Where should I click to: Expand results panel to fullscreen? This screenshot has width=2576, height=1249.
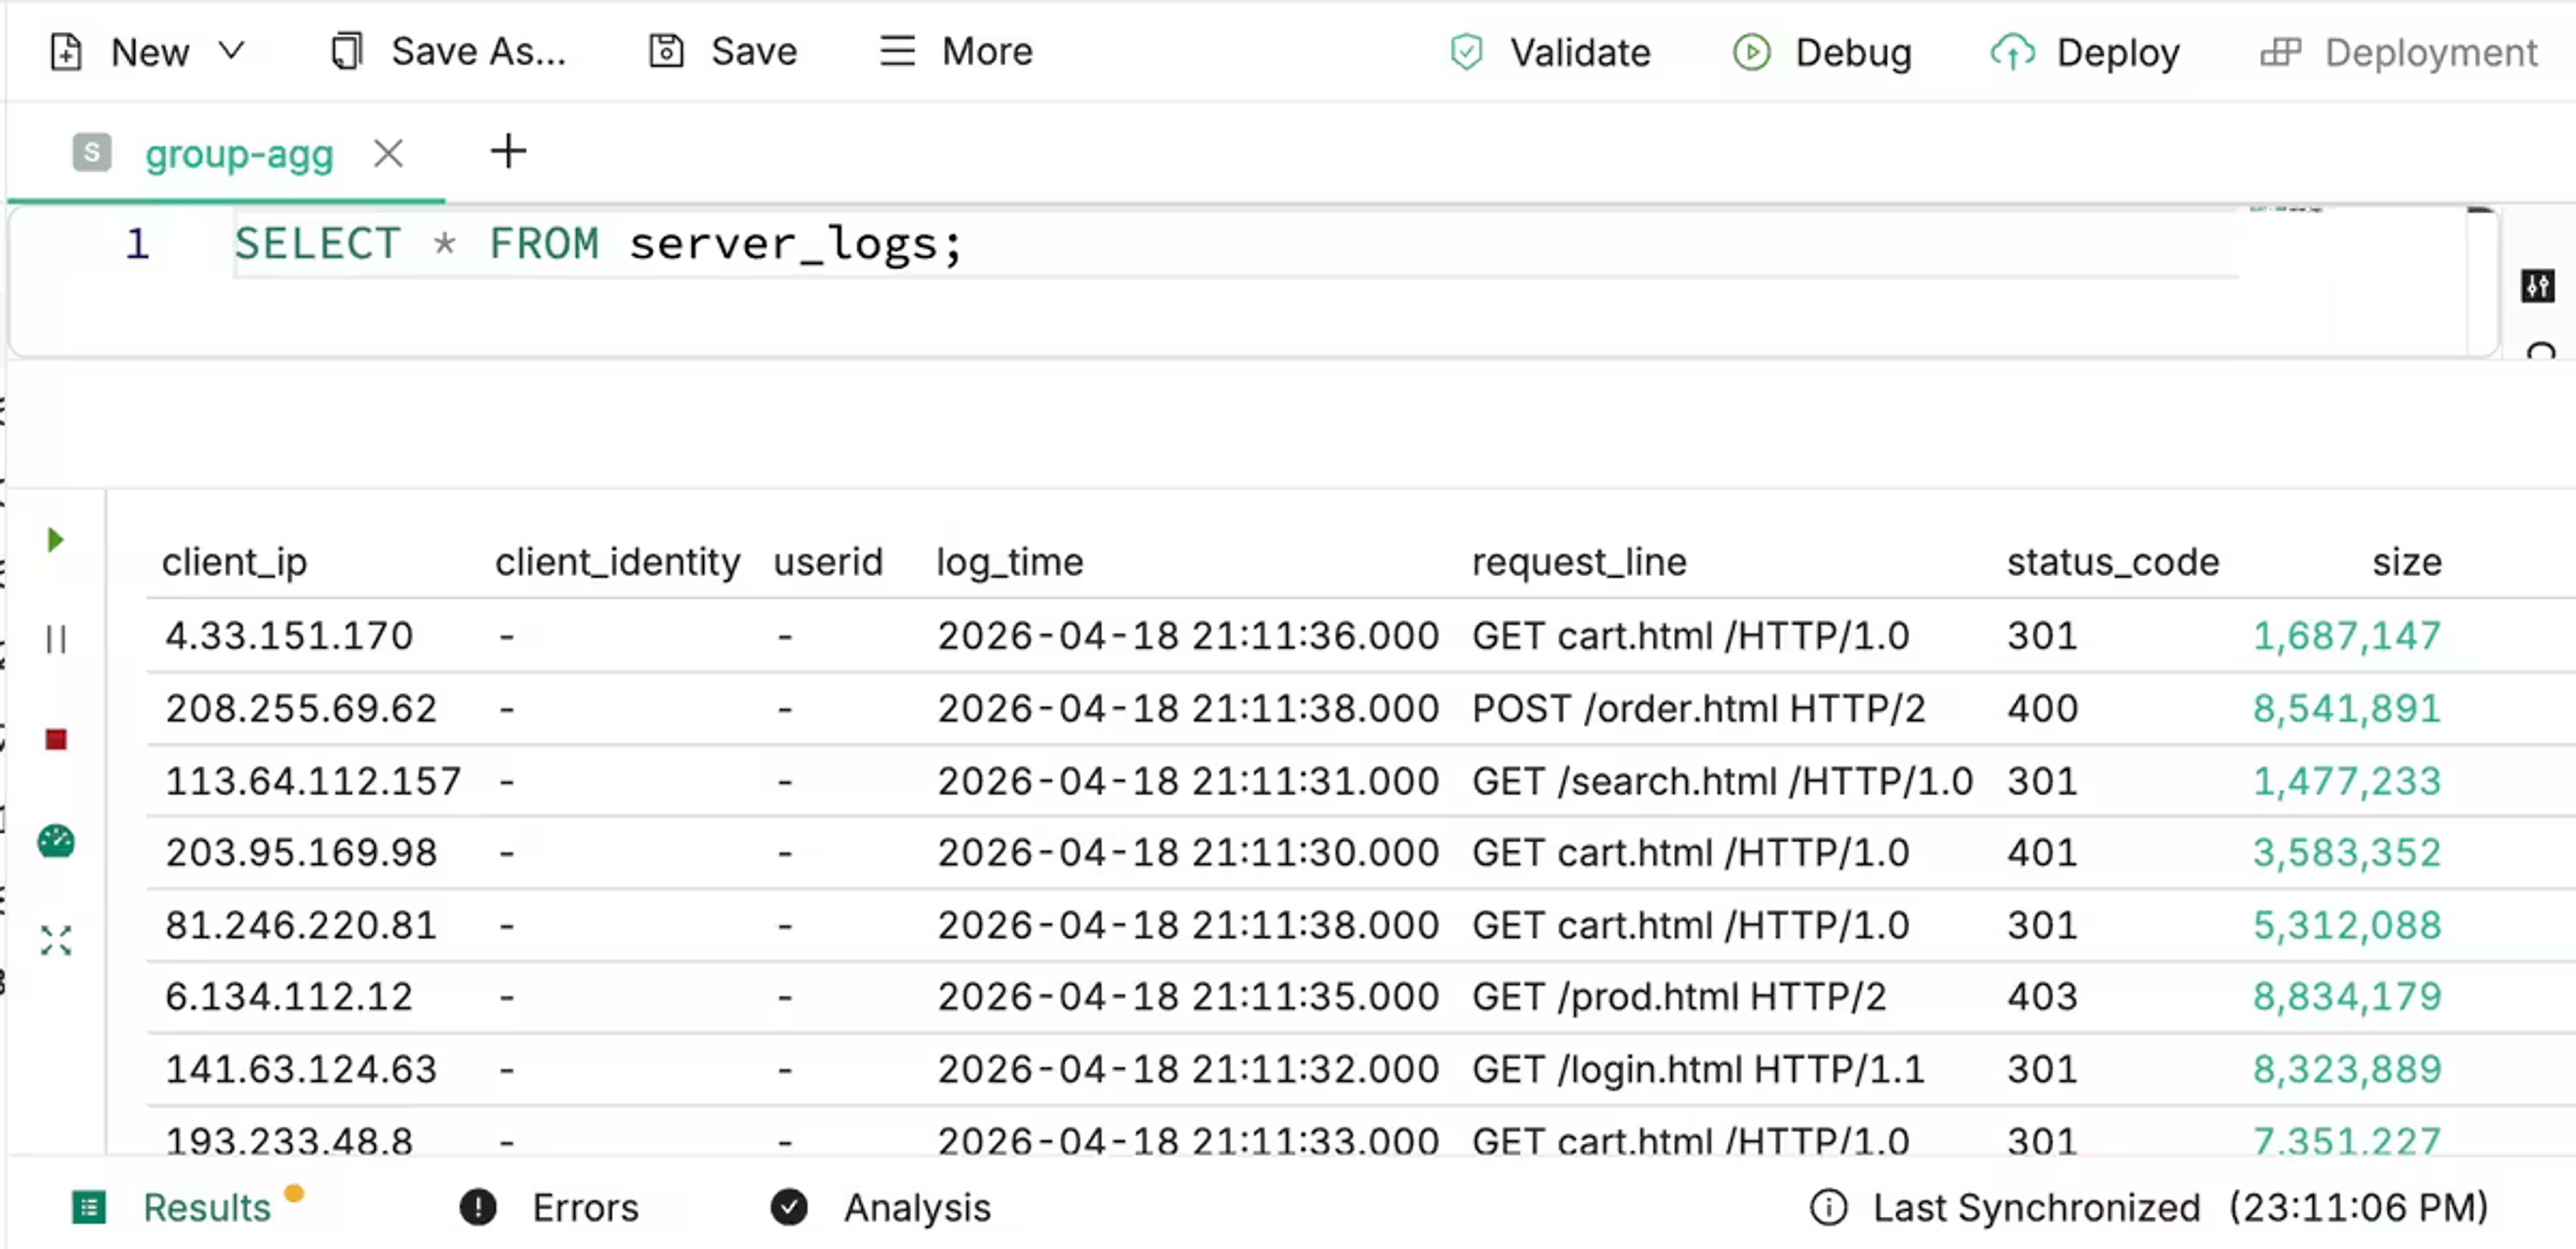click(x=56, y=940)
